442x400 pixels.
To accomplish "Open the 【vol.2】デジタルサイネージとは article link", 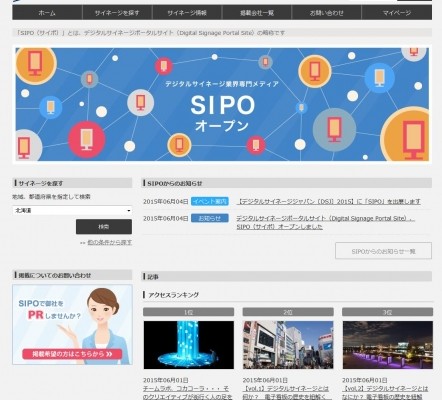I will 385,393.
